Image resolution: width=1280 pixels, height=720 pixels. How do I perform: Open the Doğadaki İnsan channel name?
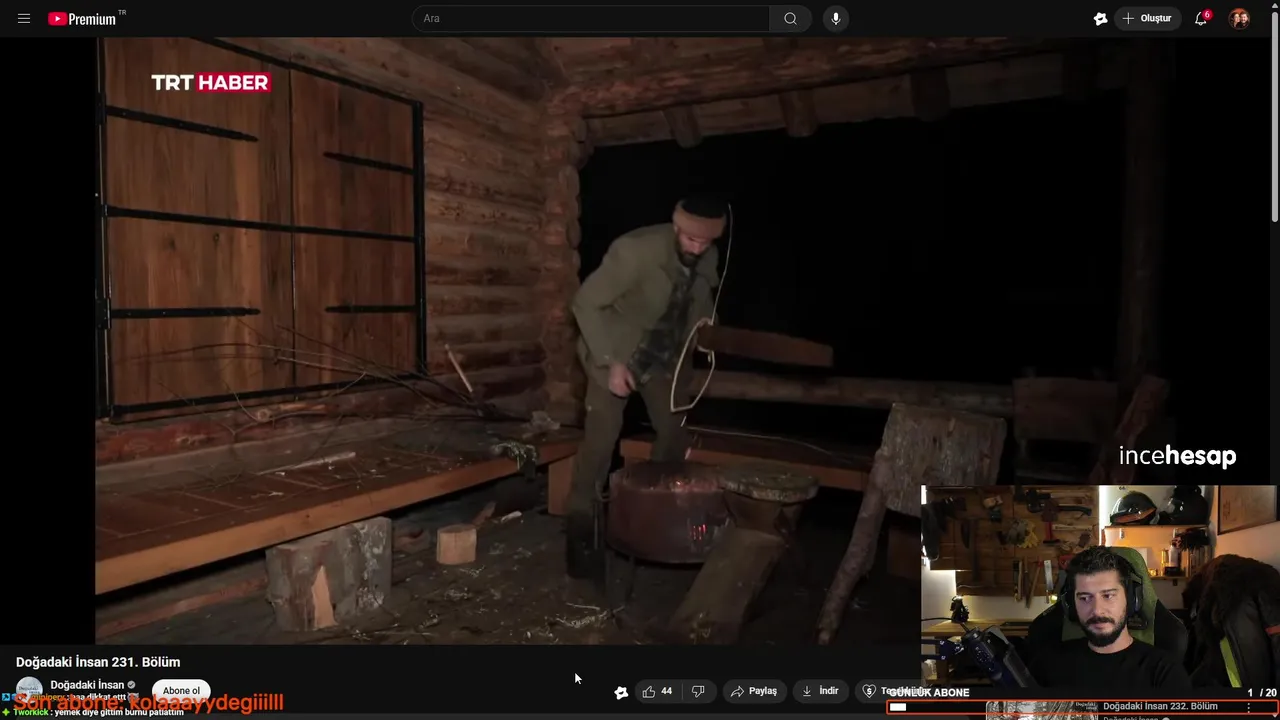87,685
